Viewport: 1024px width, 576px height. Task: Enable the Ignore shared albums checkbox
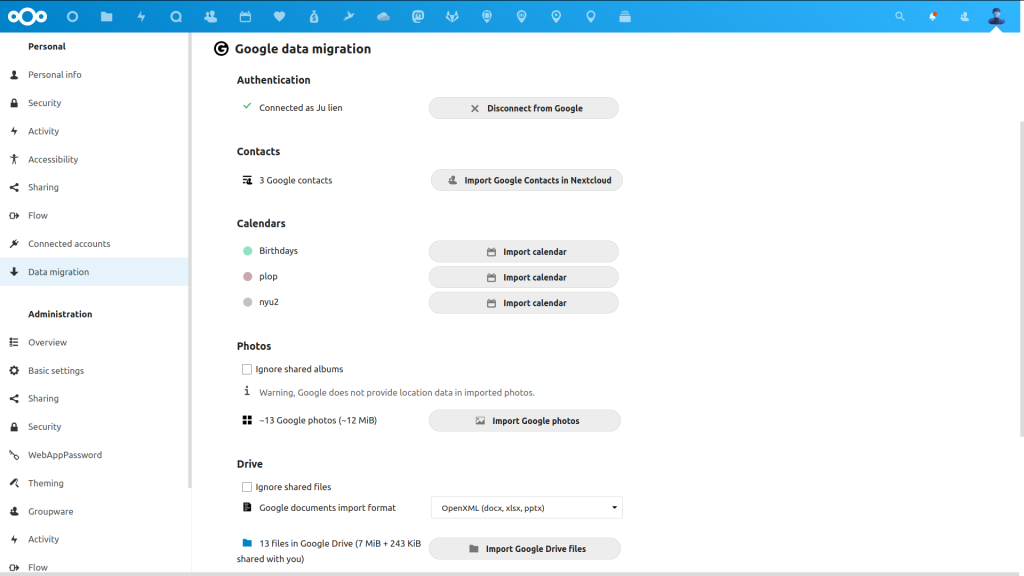[x=246, y=368]
